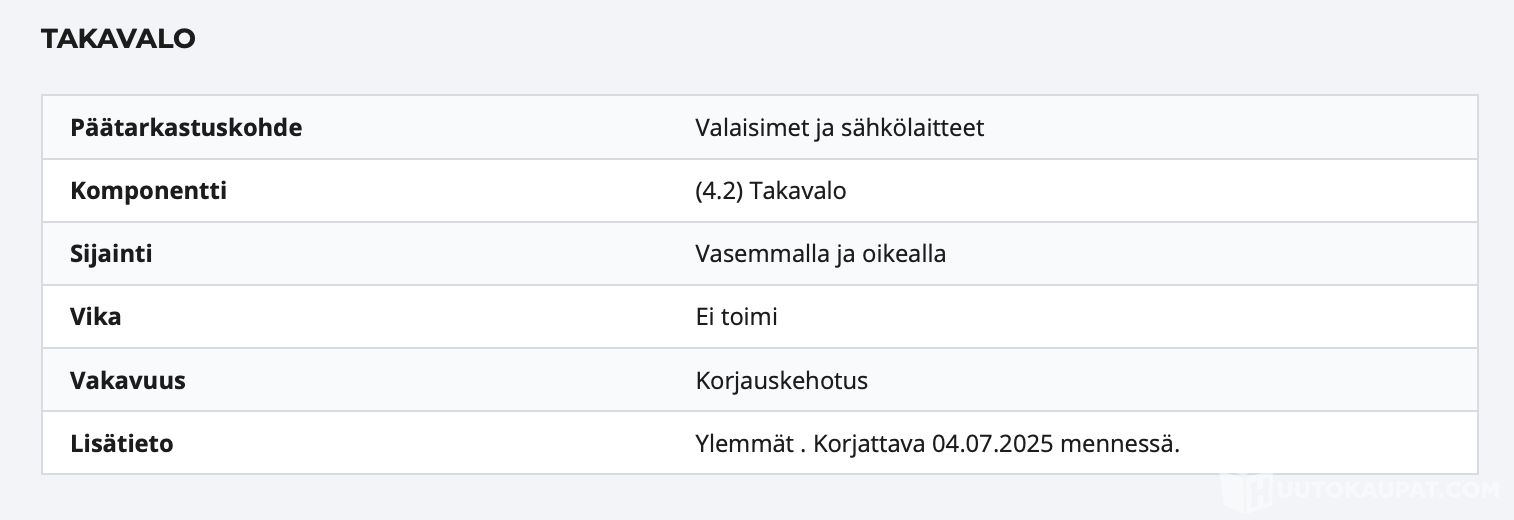Click Vasemmalla ja oikealla text
1514x520 pixels.
[x=820, y=254]
